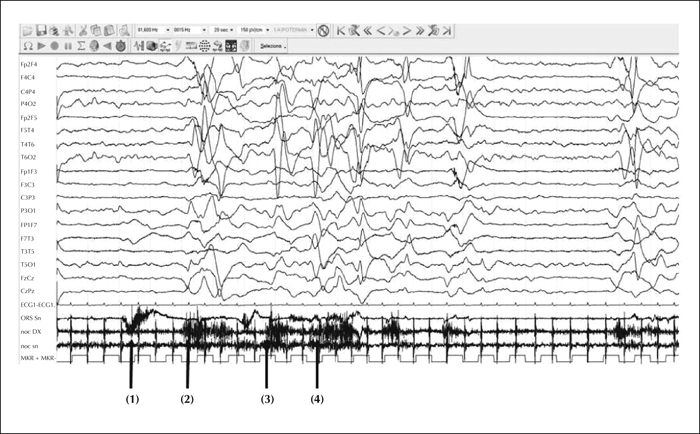Select the Fp2F4 channel label

[x=29, y=64]
